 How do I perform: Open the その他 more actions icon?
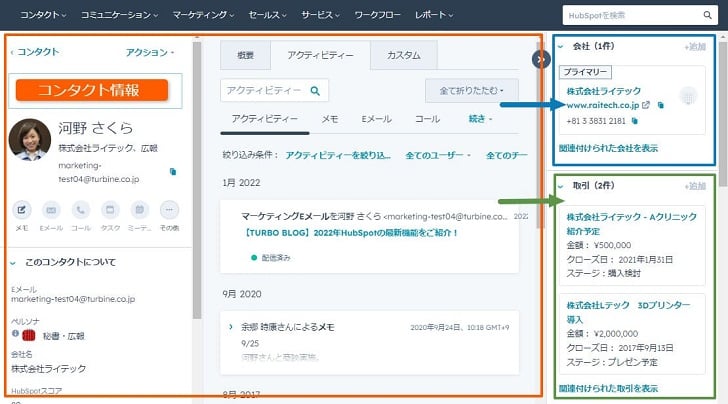coord(169,210)
